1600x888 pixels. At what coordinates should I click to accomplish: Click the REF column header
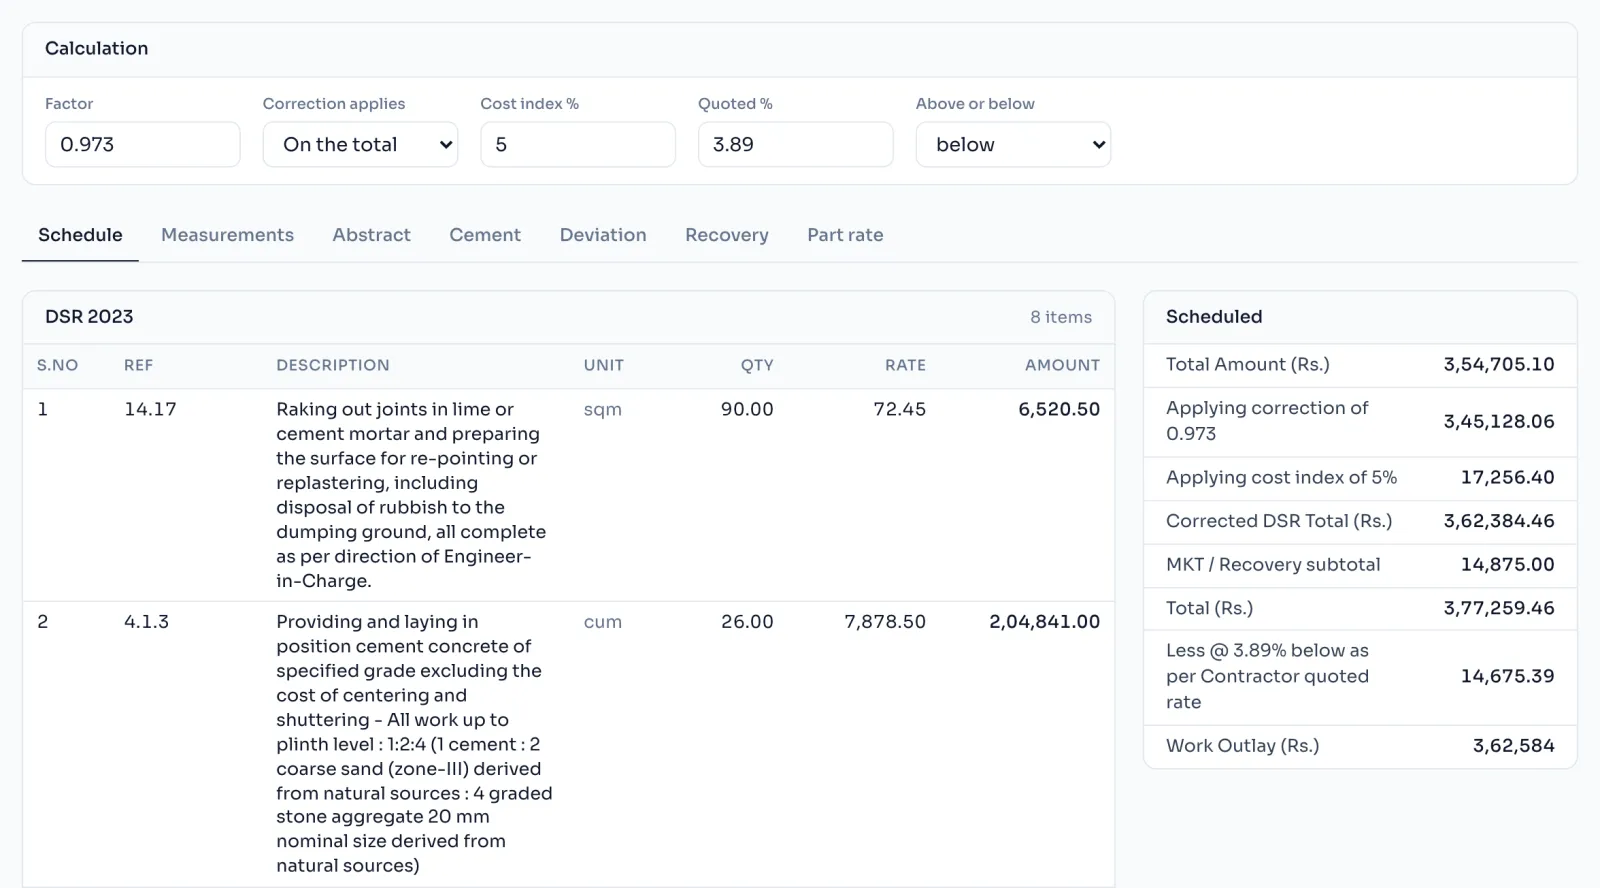[x=138, y=365]
